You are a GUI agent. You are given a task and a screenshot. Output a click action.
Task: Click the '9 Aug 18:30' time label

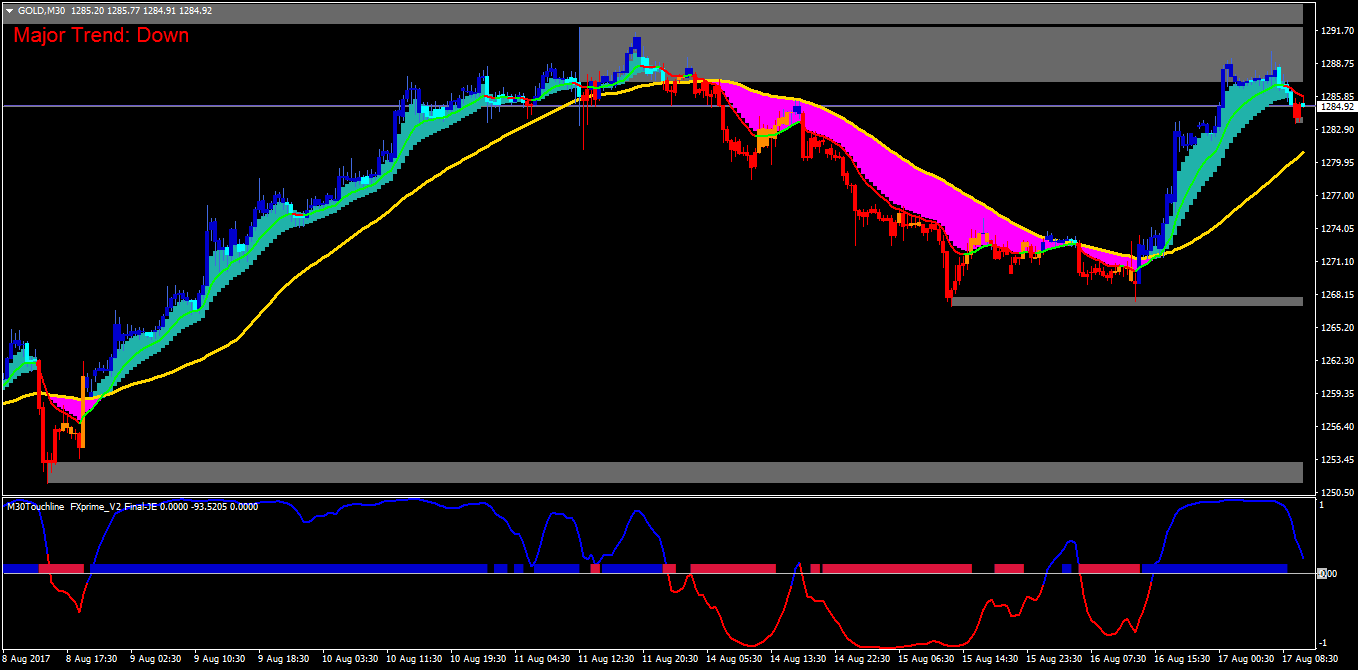(x=284, y=660)
